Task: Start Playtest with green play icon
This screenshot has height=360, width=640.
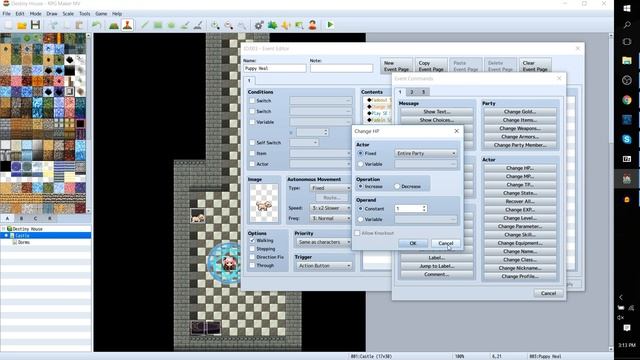Action: tap(330, 25)
